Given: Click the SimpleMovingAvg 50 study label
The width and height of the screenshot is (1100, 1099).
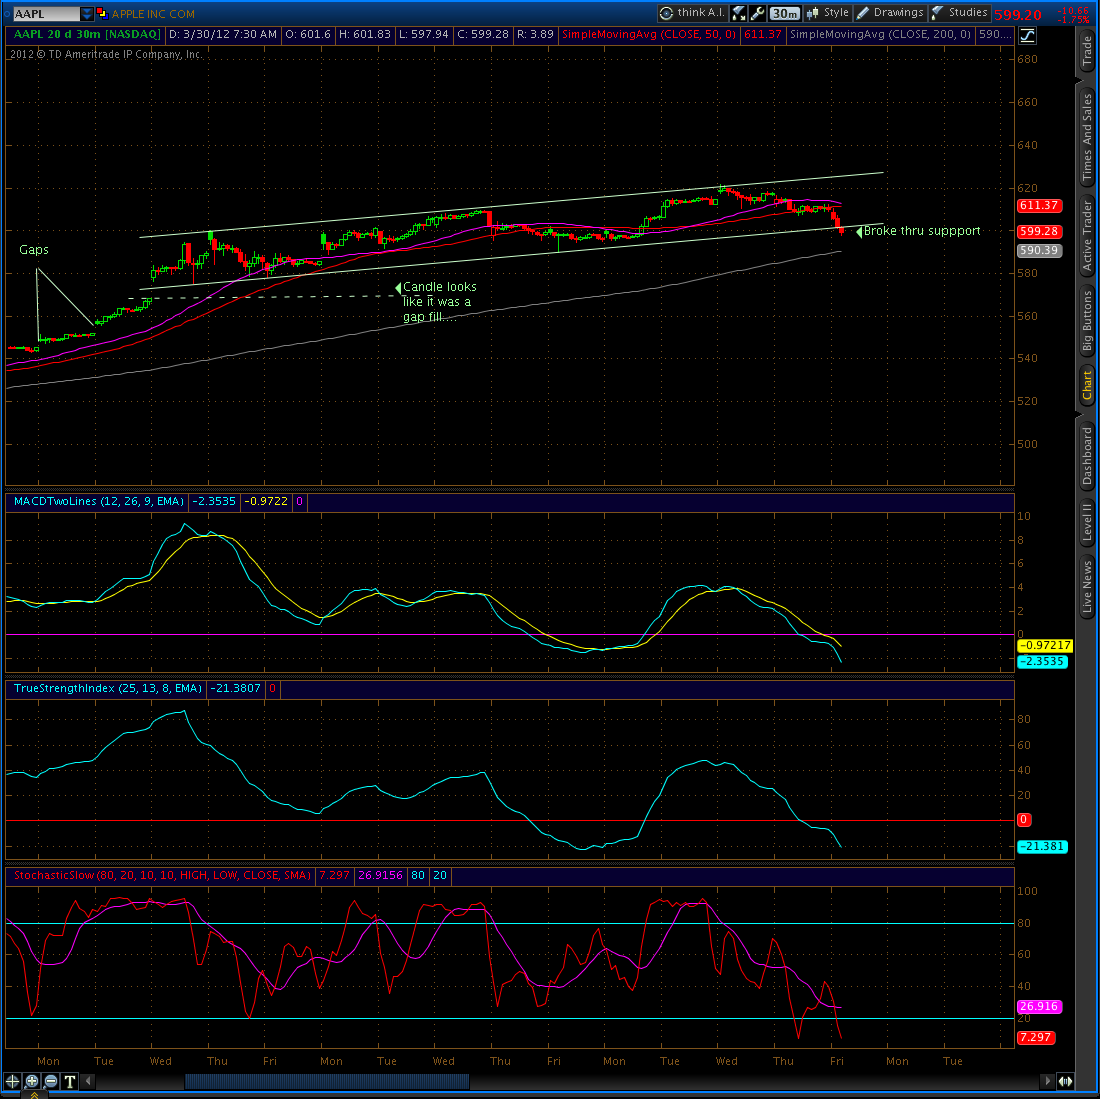Looking at the screenshot, I should (649, 34).
